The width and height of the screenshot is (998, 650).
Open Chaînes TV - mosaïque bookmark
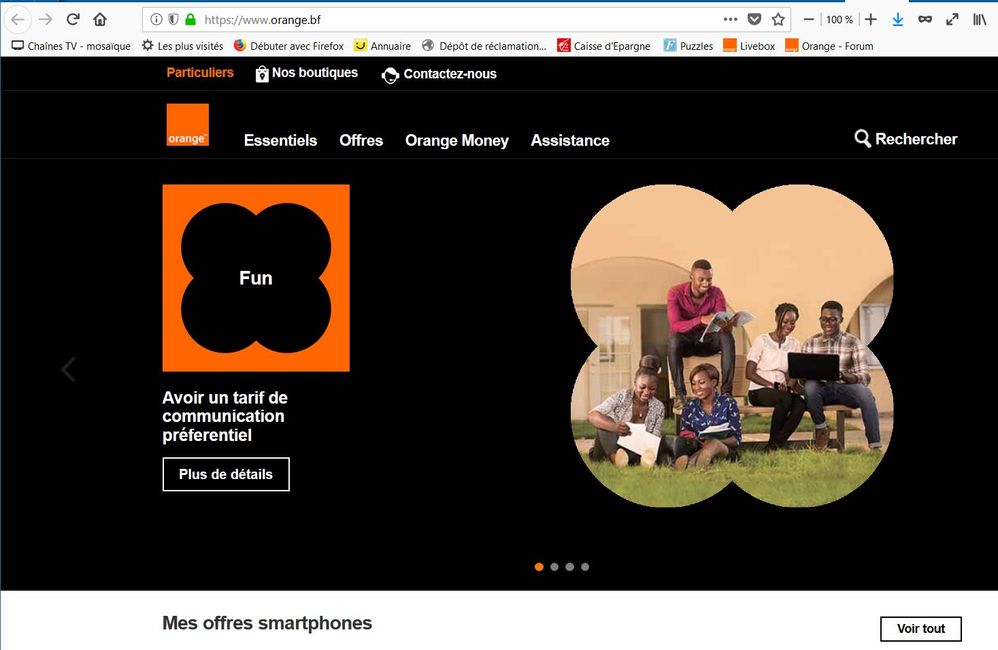pos(71,46)
